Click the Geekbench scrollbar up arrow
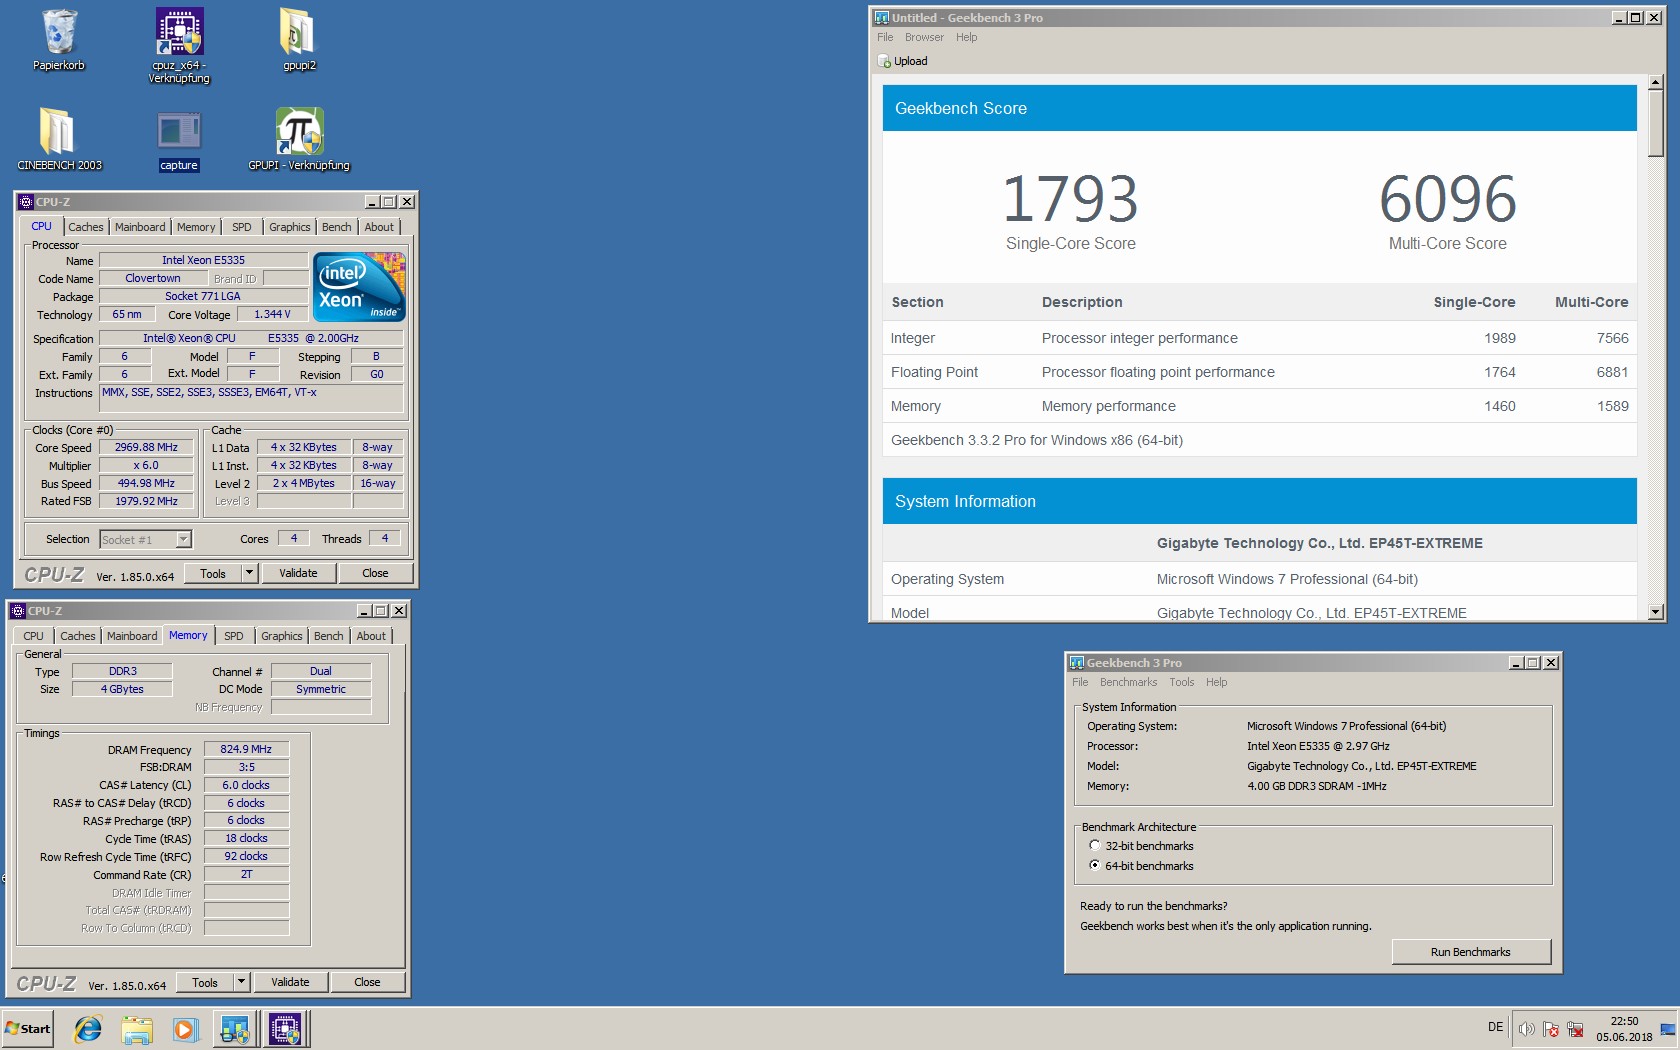Image resolution: width=1680 pixels, height=1050 pixels. click(1656, 83)
